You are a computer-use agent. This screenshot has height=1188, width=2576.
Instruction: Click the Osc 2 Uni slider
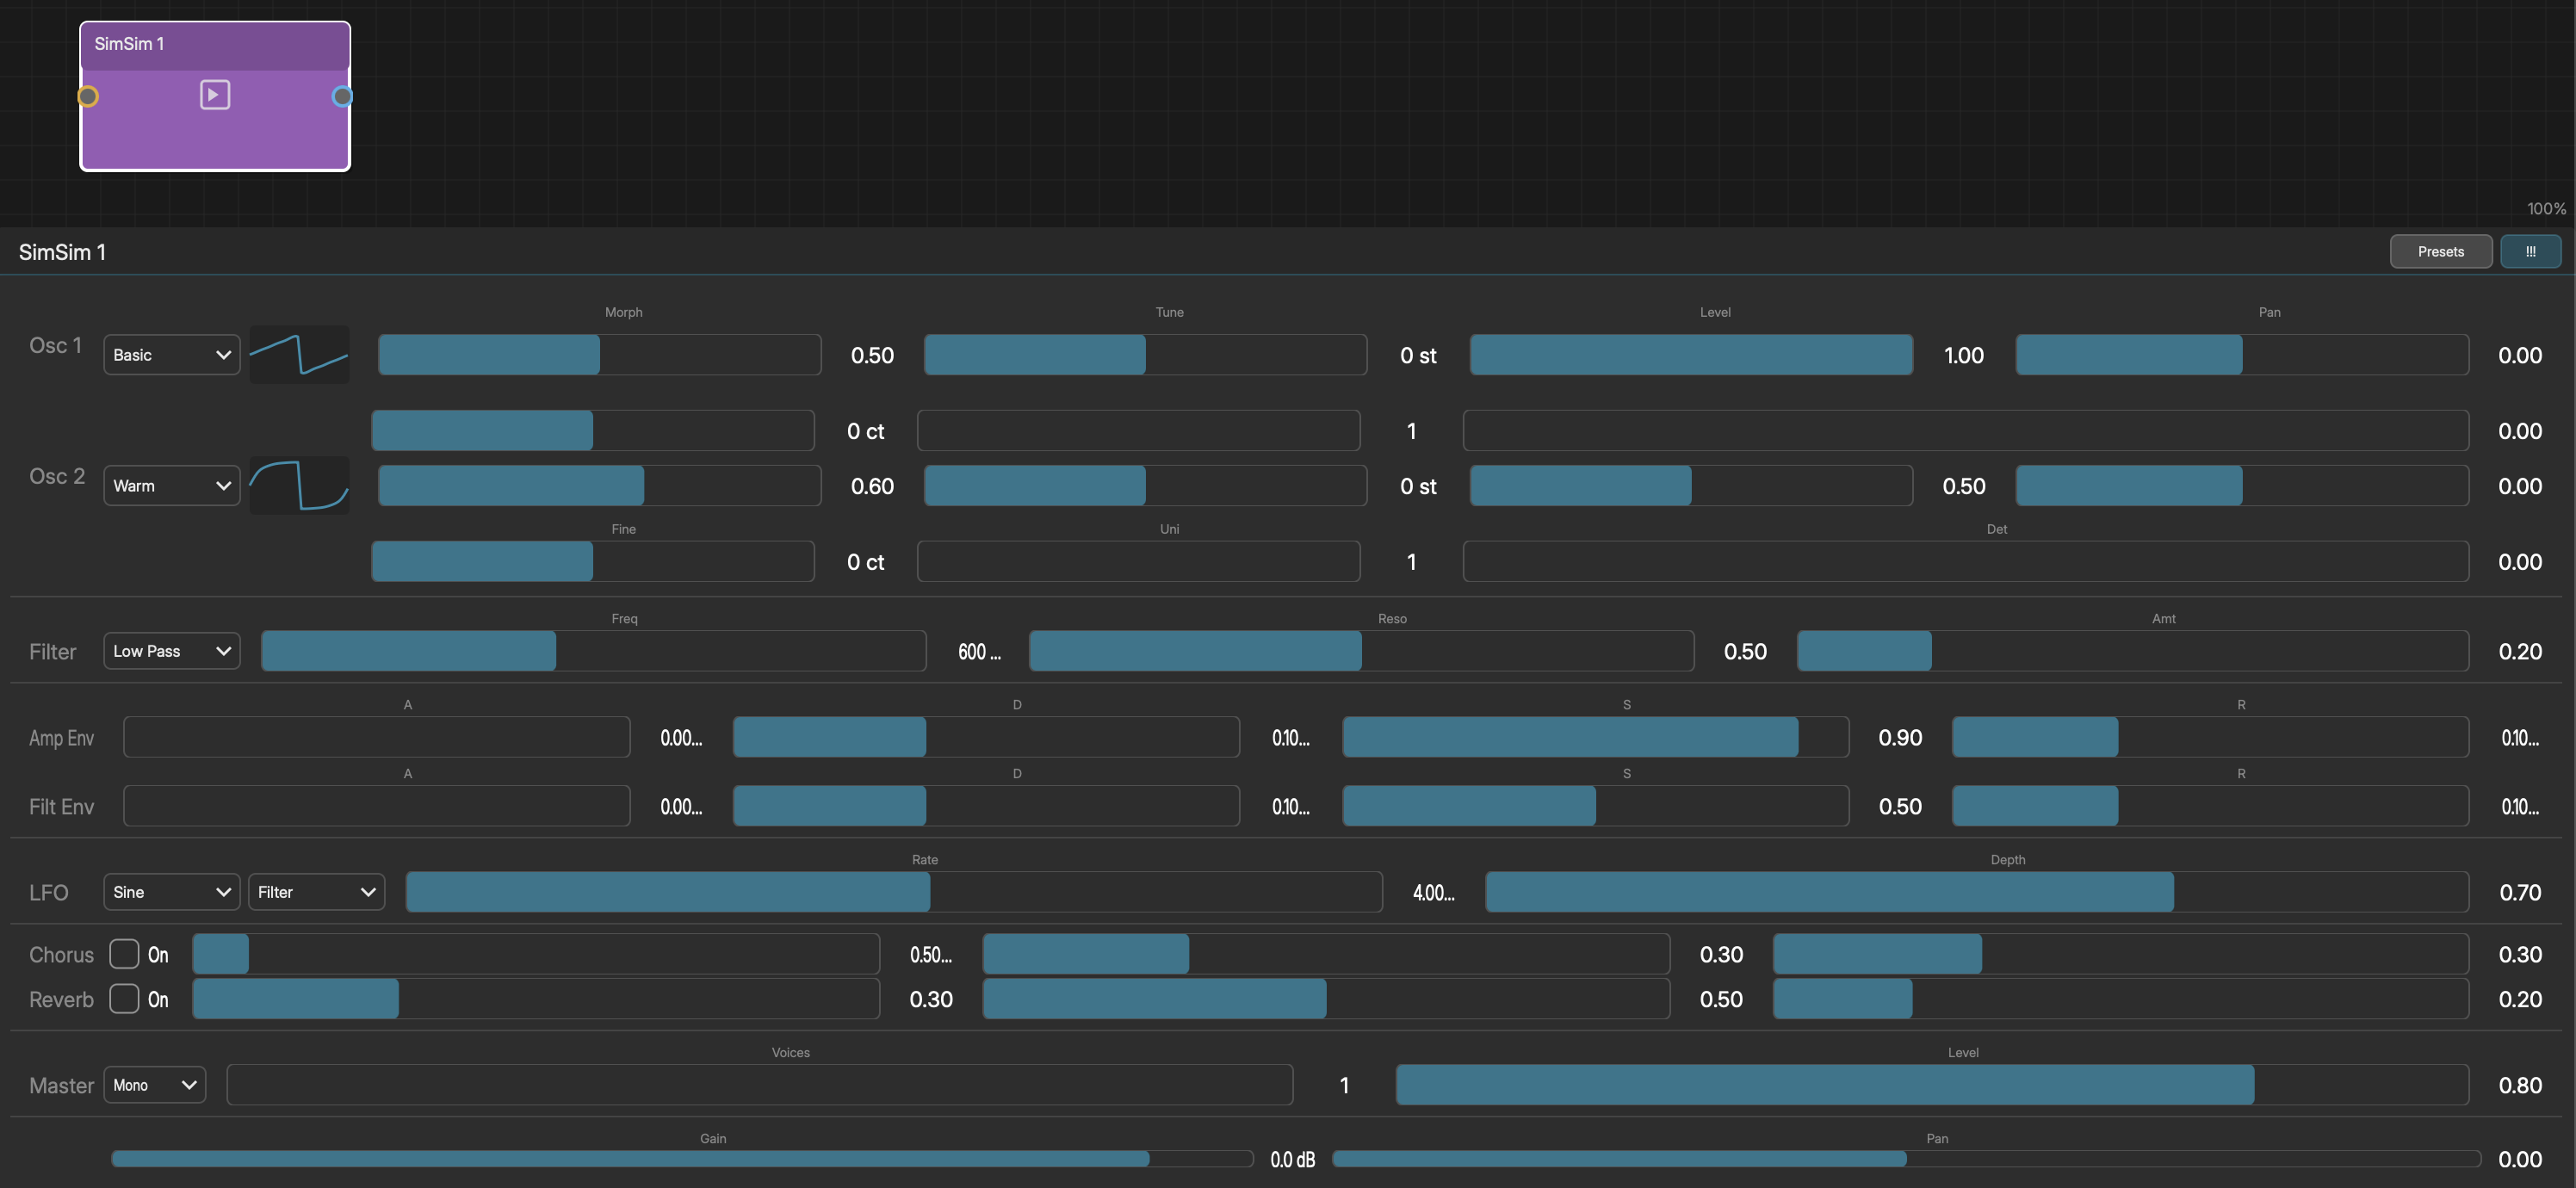tap(1139, 562)
